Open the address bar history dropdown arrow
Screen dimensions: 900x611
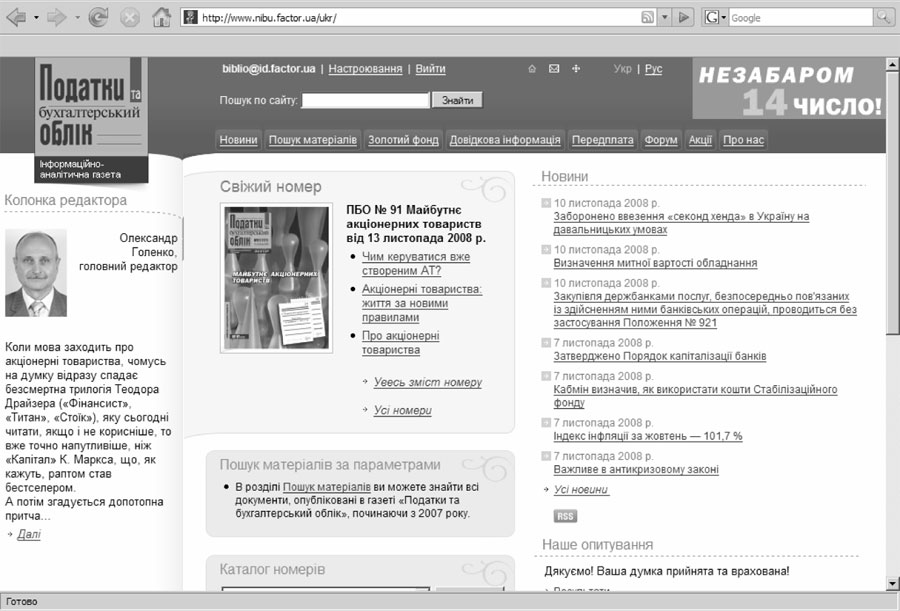tap(664, 18)
